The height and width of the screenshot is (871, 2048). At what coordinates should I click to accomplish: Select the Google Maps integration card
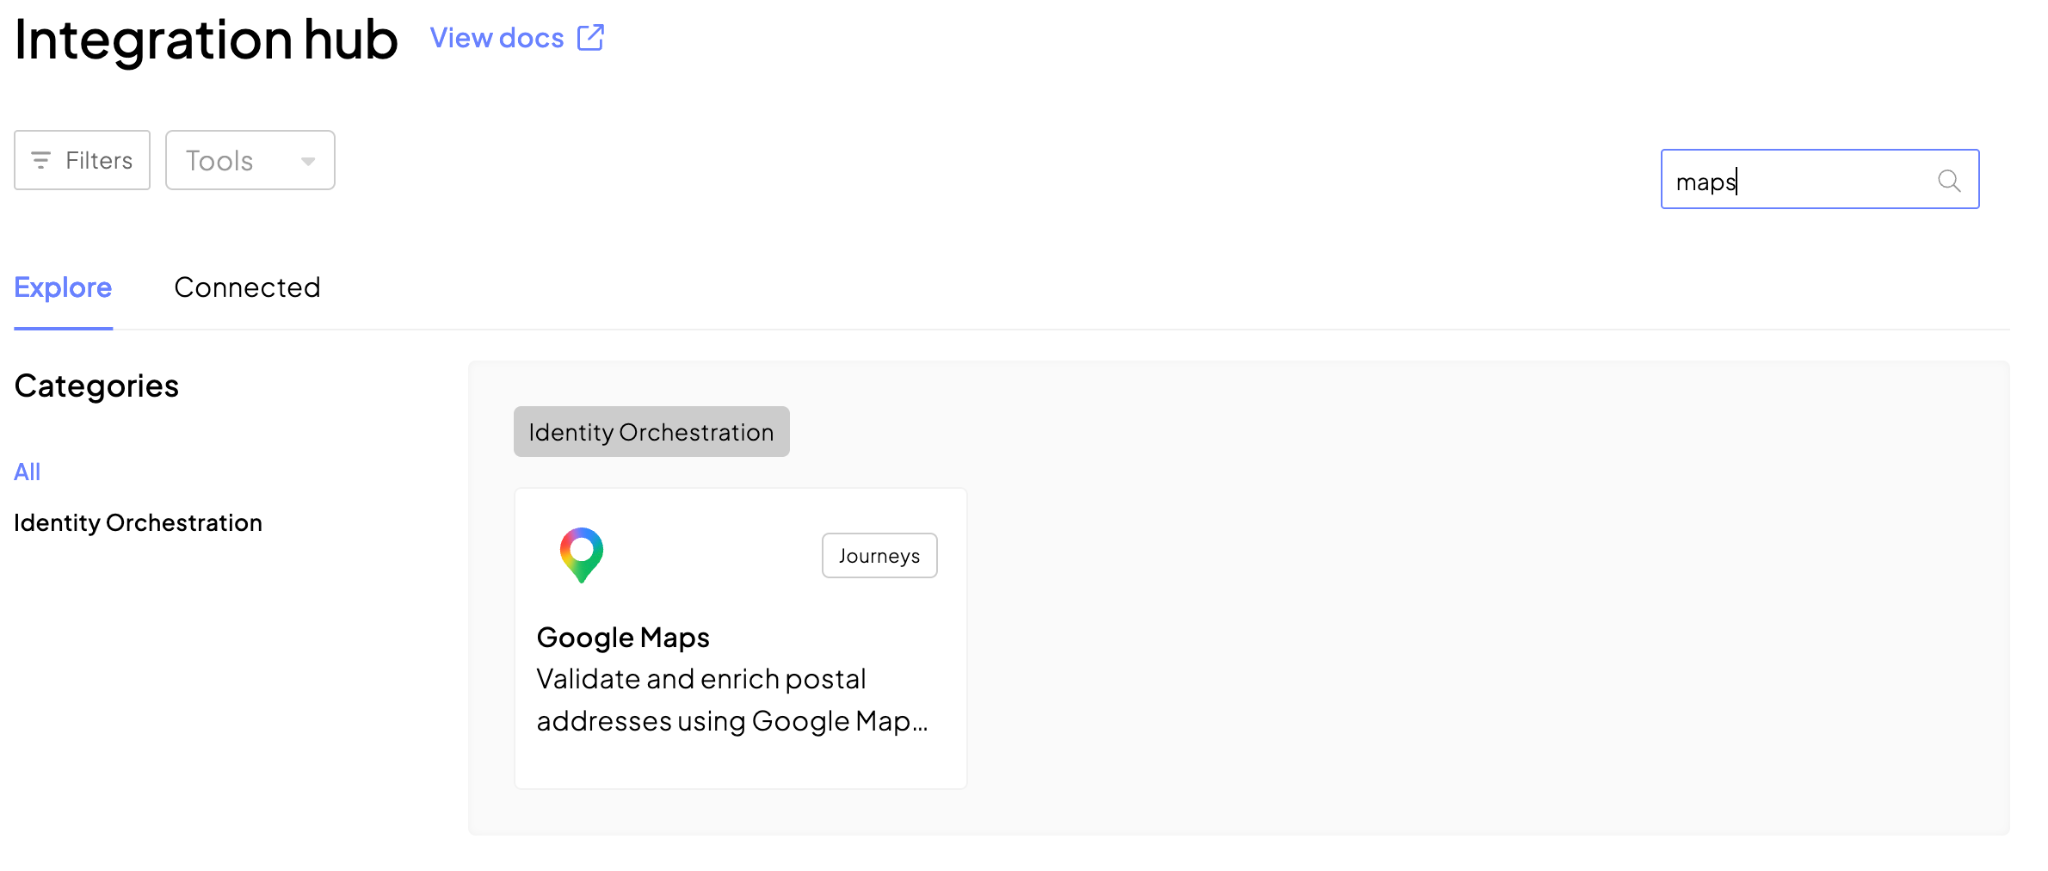tap(741, 638)
